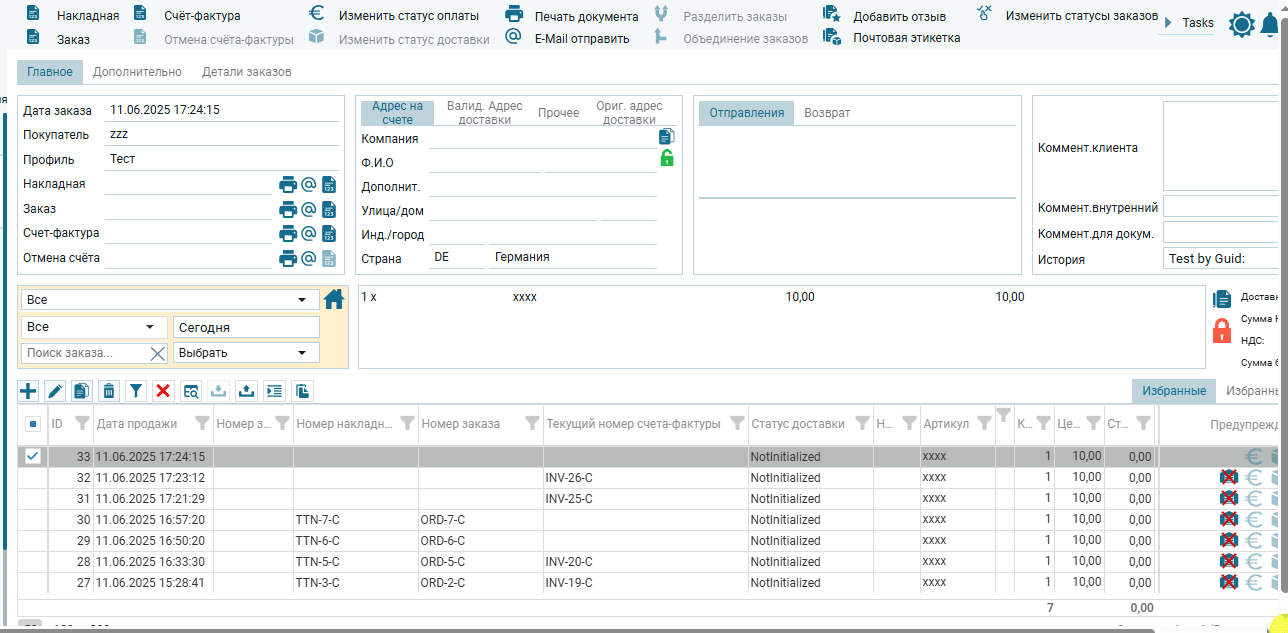
Task: Click the trash delete icon above the grid
Action: [x=109, y=391]
